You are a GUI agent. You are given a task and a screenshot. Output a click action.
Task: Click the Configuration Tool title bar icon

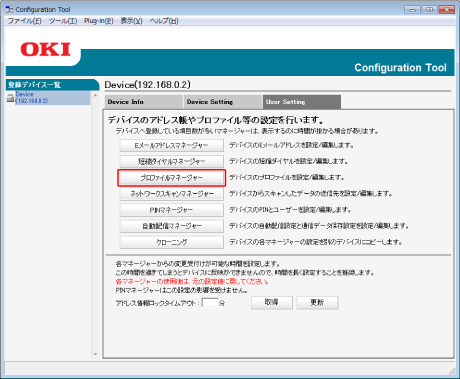tap(9, 9)
